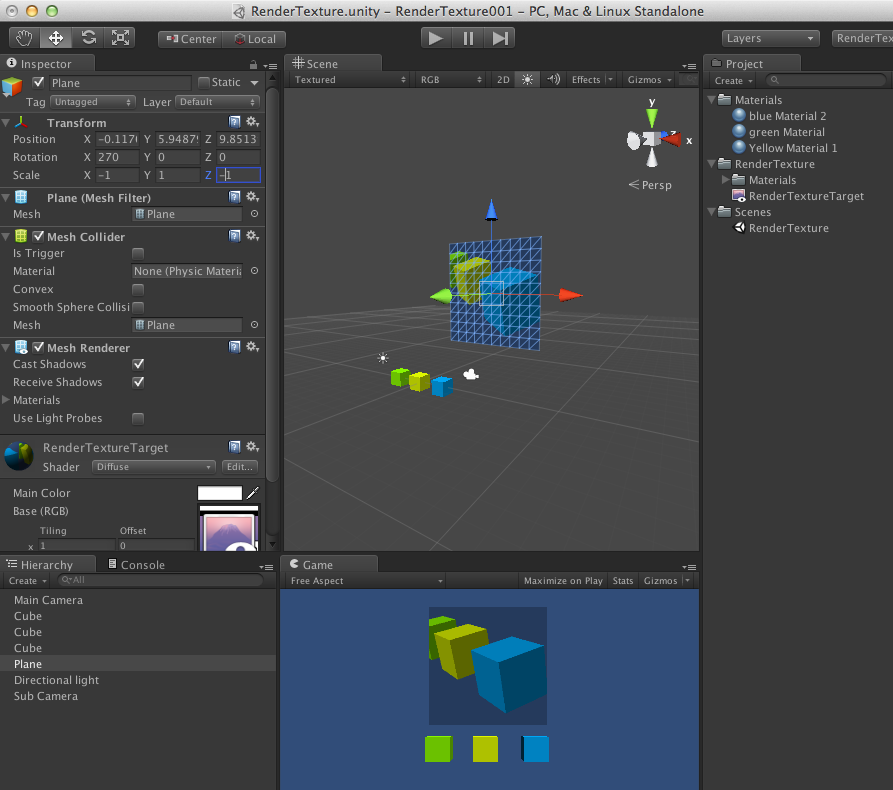Enable the Static checkbox

click(x=204, y=83)
